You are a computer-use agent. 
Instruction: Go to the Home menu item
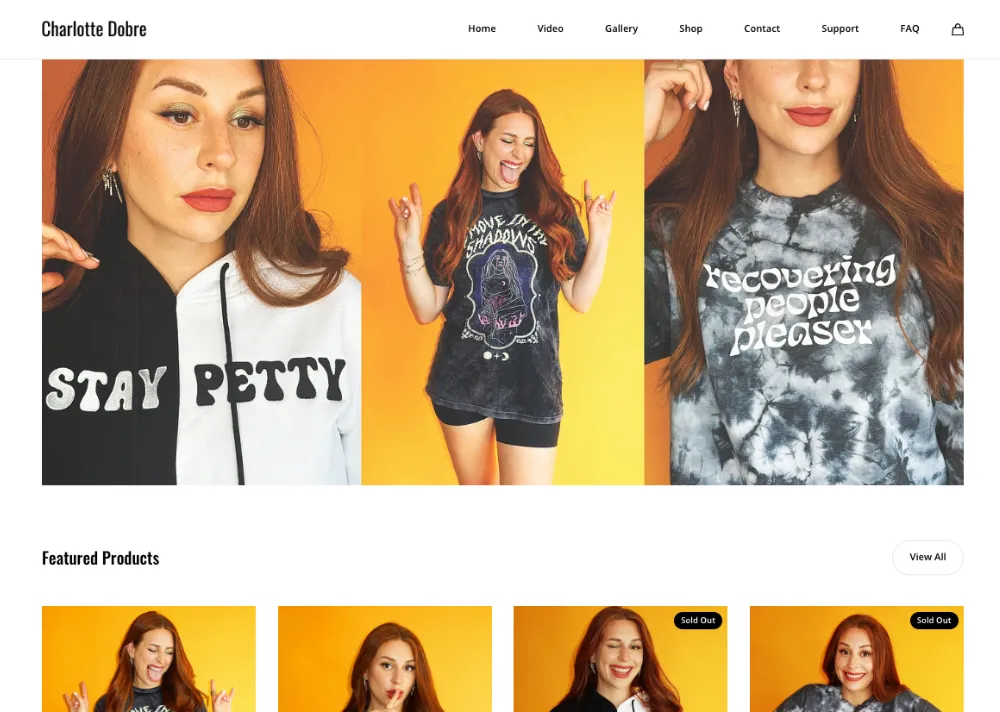pyautogui.click(x=482, y=29)
